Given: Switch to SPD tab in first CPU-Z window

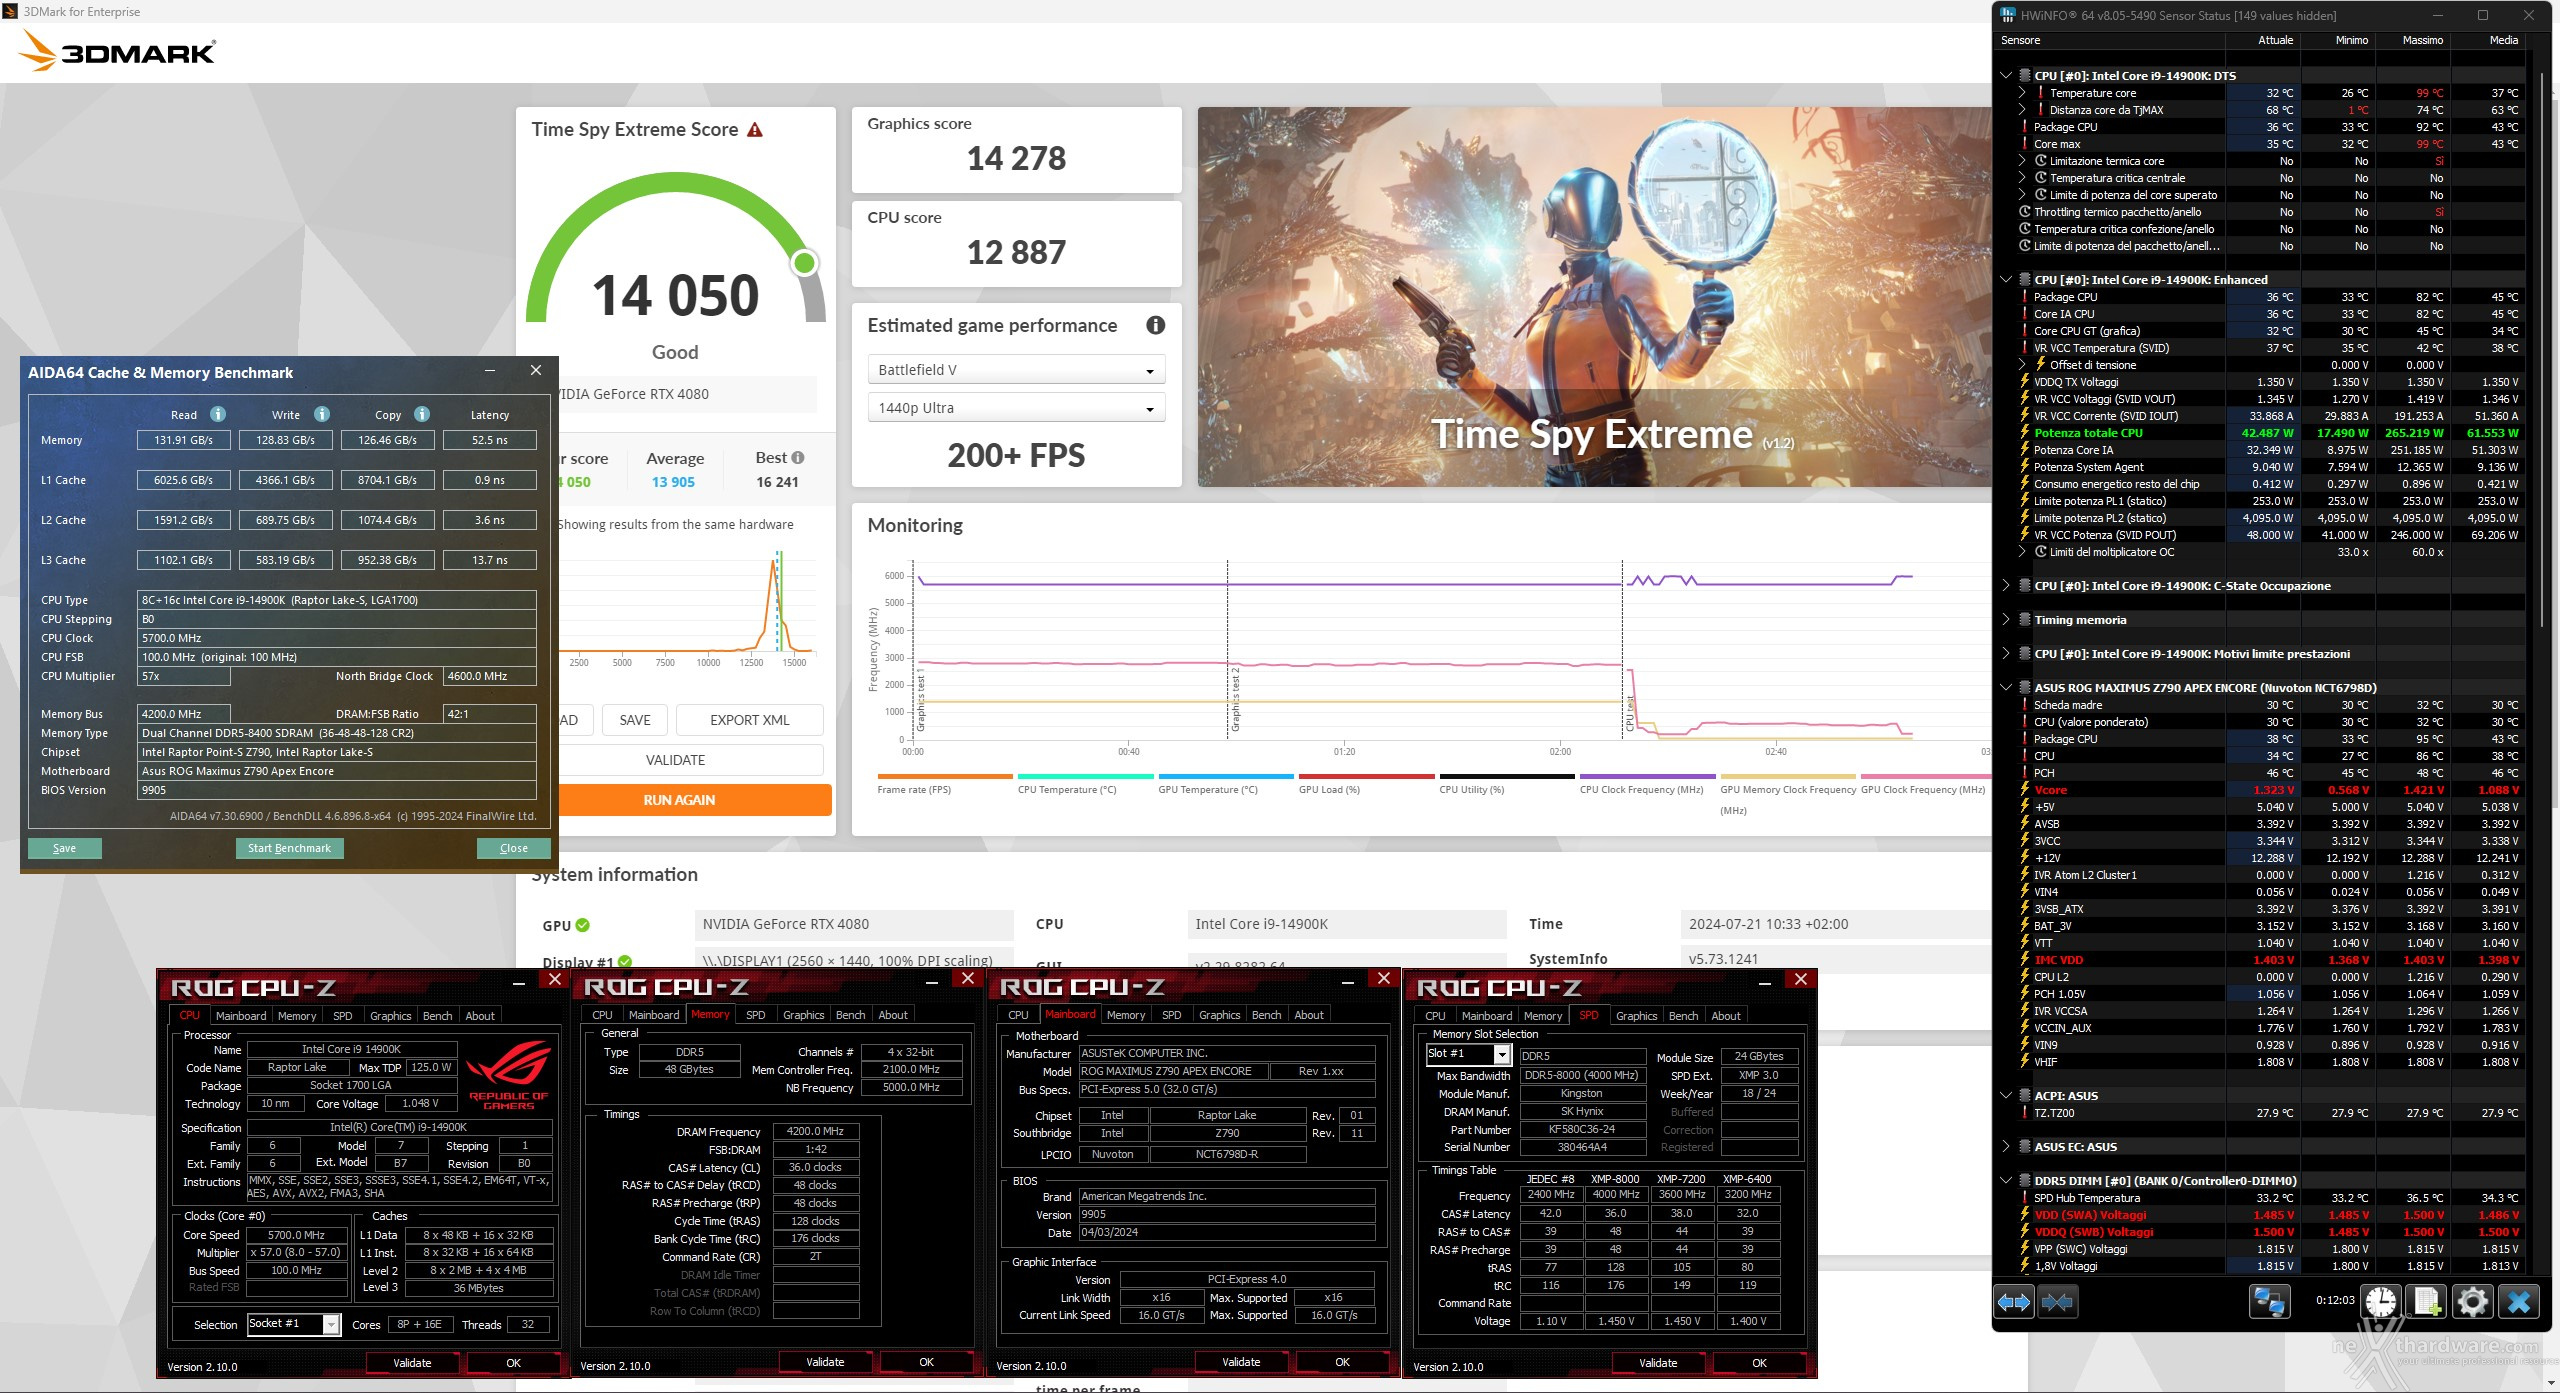Looking at the screenshot, I should pos(343,1016).
